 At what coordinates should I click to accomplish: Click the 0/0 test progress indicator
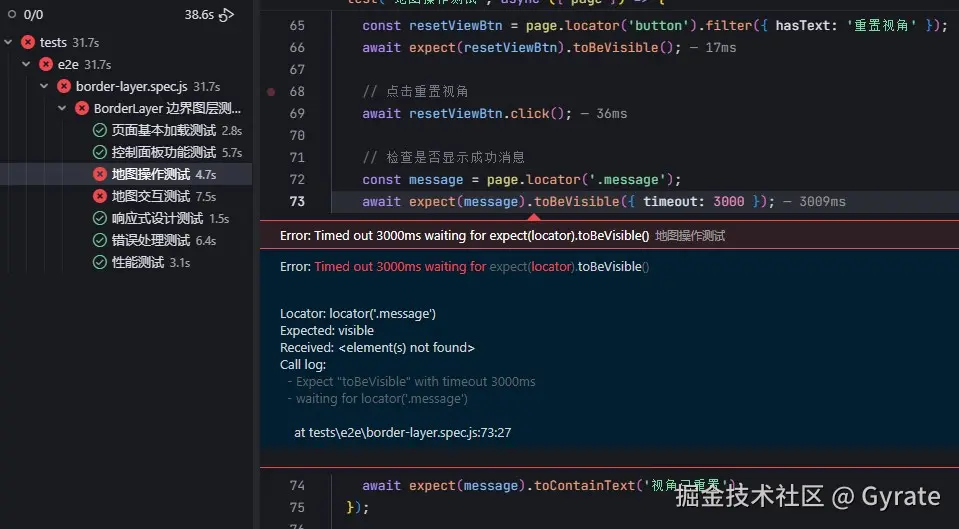tap(33, 15)
